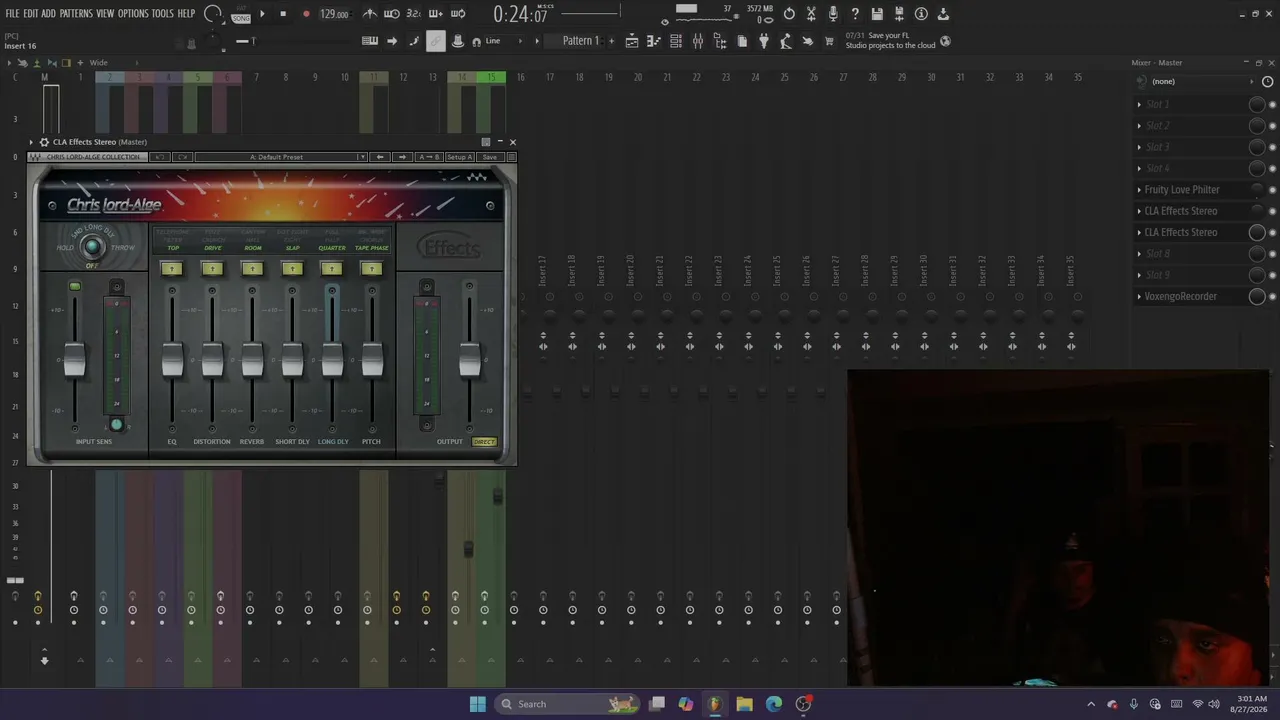Click the microphone one-click recording icon
The height and width of the screenshot is (720, 1280).
coord(833,14)
